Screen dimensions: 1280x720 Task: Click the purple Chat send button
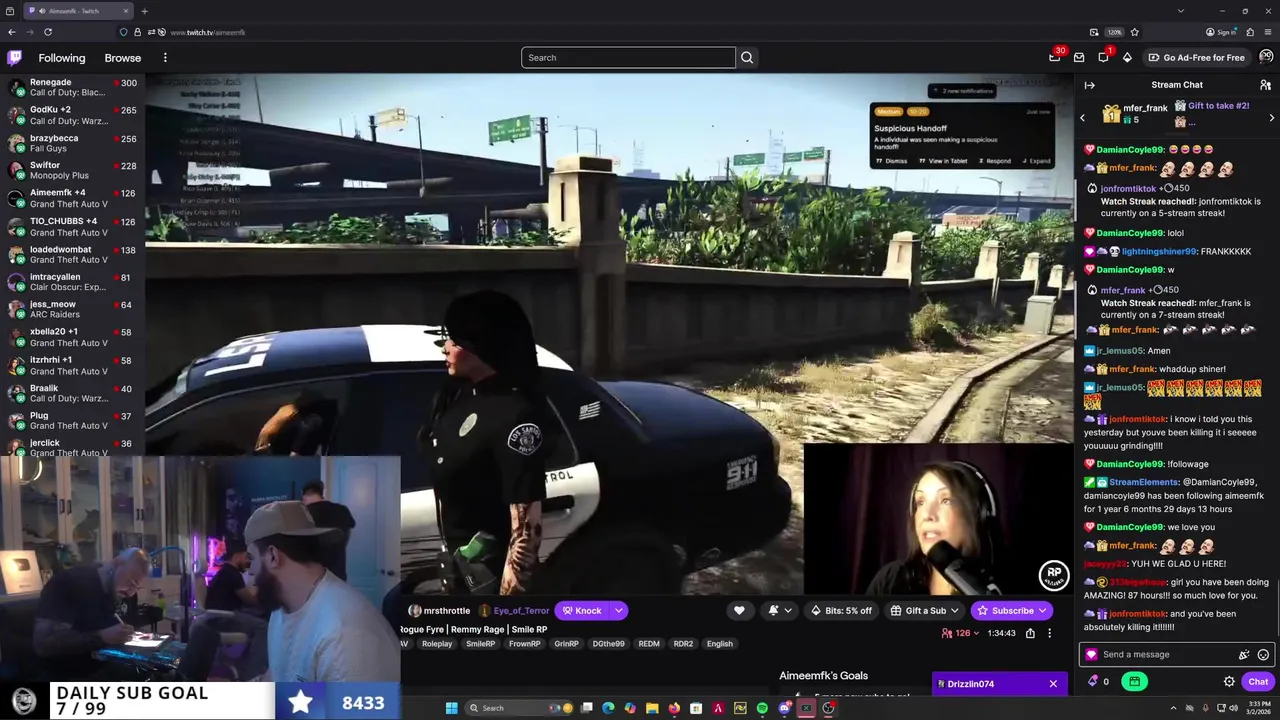coord(1258,682)
